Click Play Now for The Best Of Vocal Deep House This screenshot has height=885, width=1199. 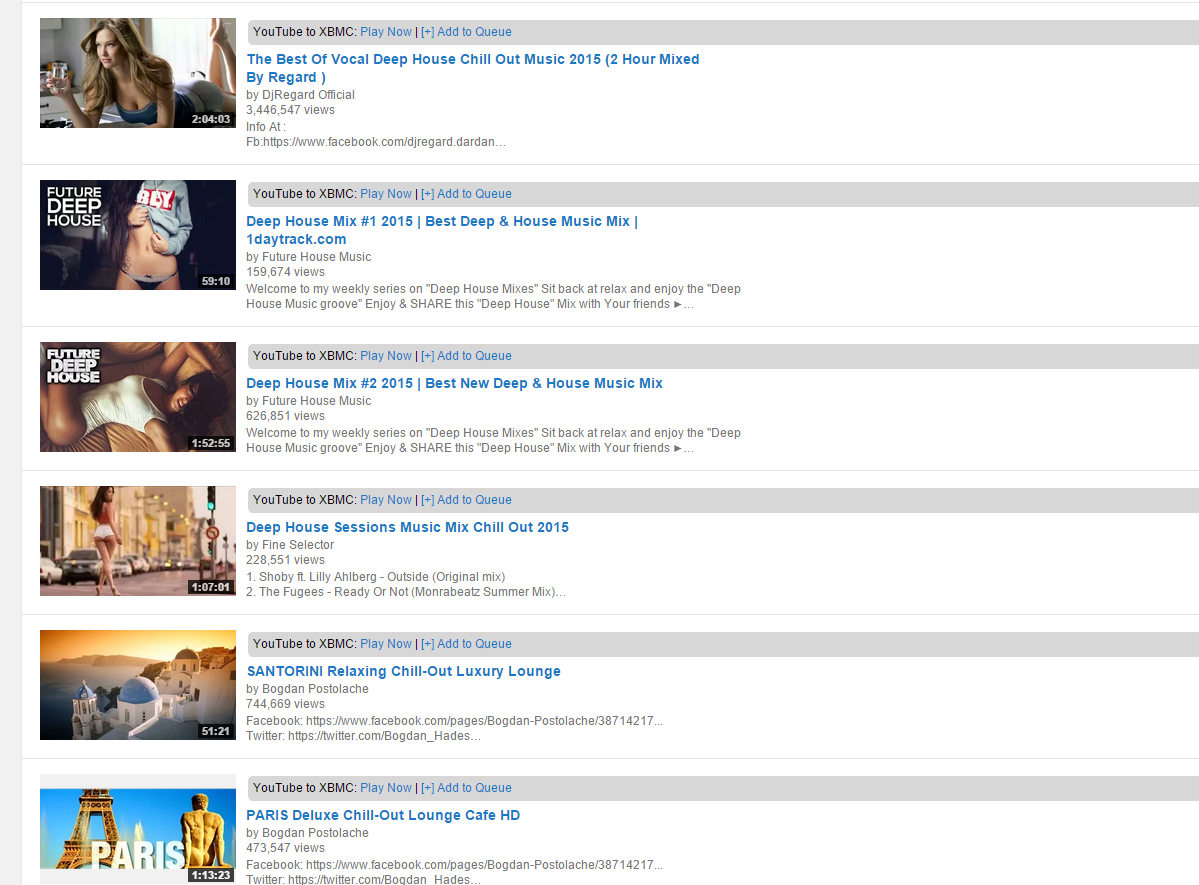[x=385, y=32]
